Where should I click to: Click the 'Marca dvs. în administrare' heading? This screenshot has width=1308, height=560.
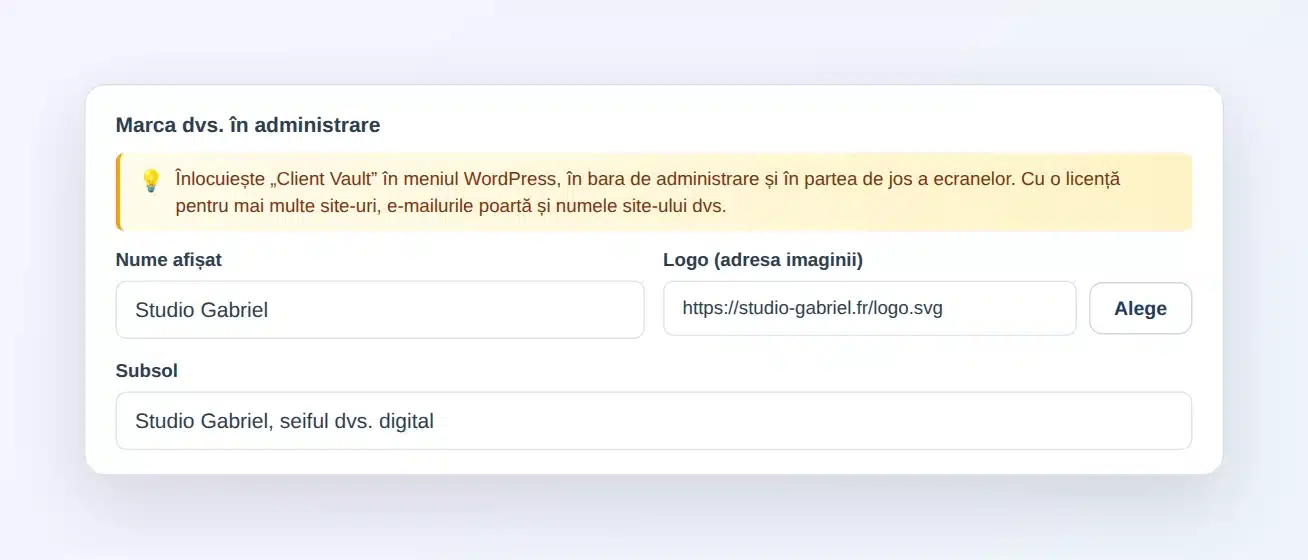pyautogui.click(x=248, y=125)
